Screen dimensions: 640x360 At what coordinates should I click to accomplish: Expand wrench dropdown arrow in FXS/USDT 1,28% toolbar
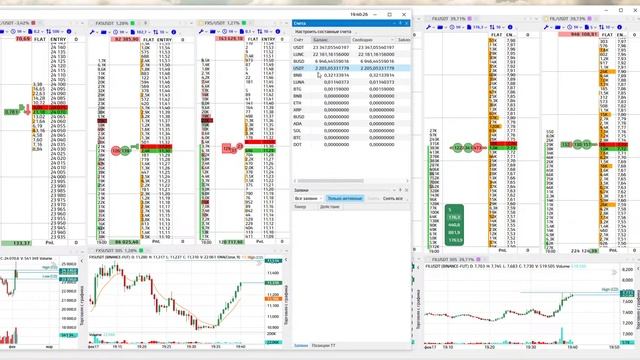point(97,32)
